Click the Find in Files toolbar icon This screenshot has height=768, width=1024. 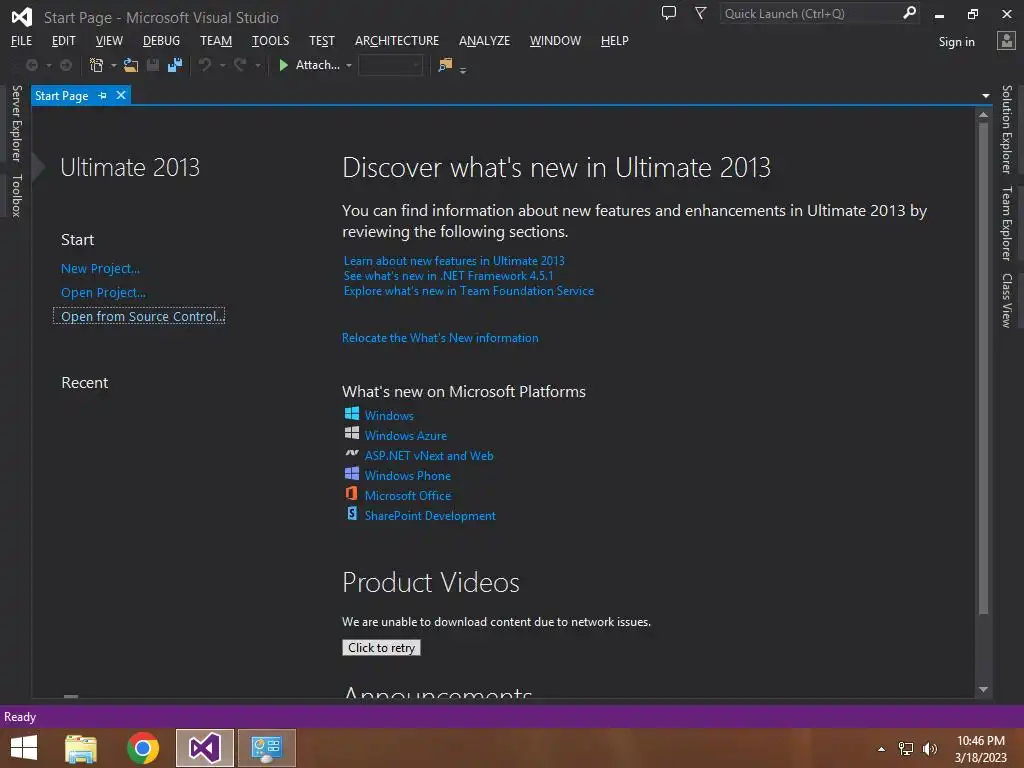[x=445, y=65]
